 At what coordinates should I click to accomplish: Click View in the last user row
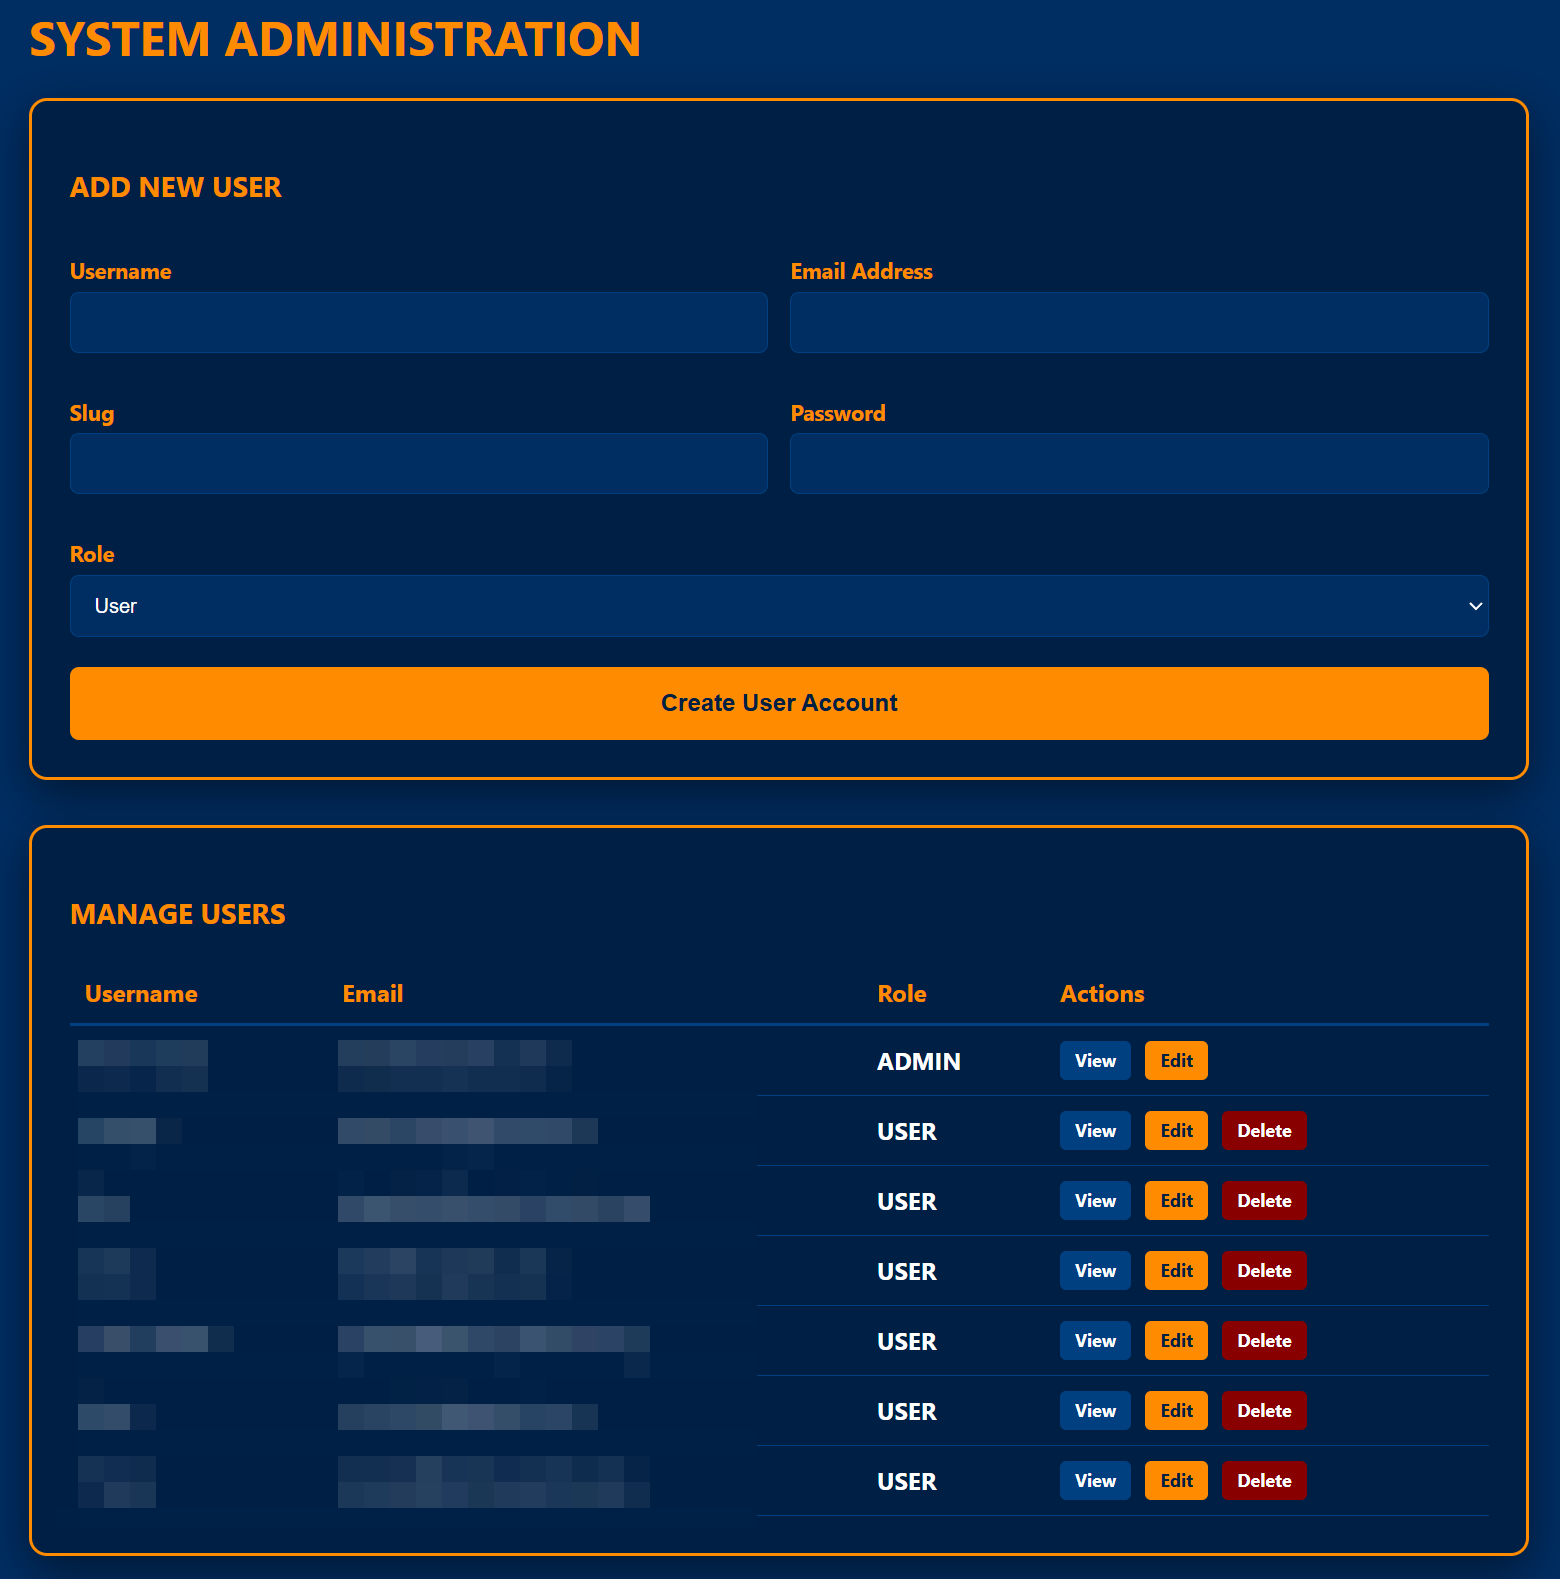tap(1094, 1481)
